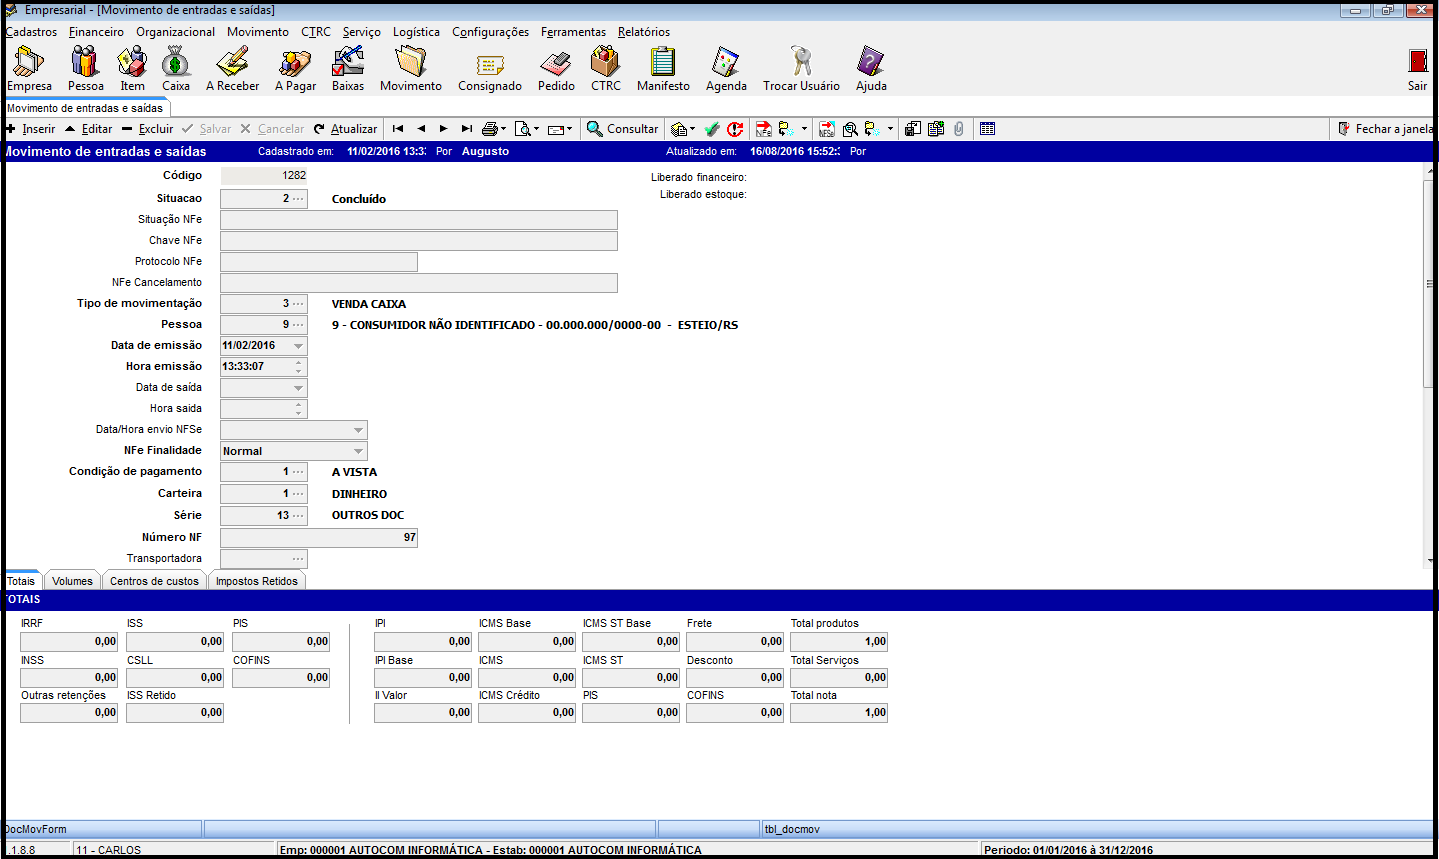Click the Ajuda help book icon

[x=871, y=69]
